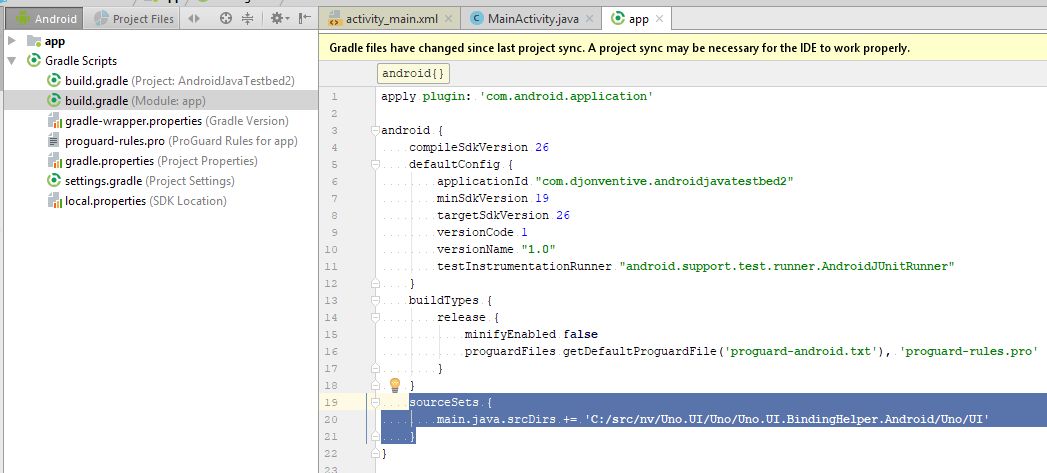Fold the buildTypes block at line 13

tap(375, 301)
